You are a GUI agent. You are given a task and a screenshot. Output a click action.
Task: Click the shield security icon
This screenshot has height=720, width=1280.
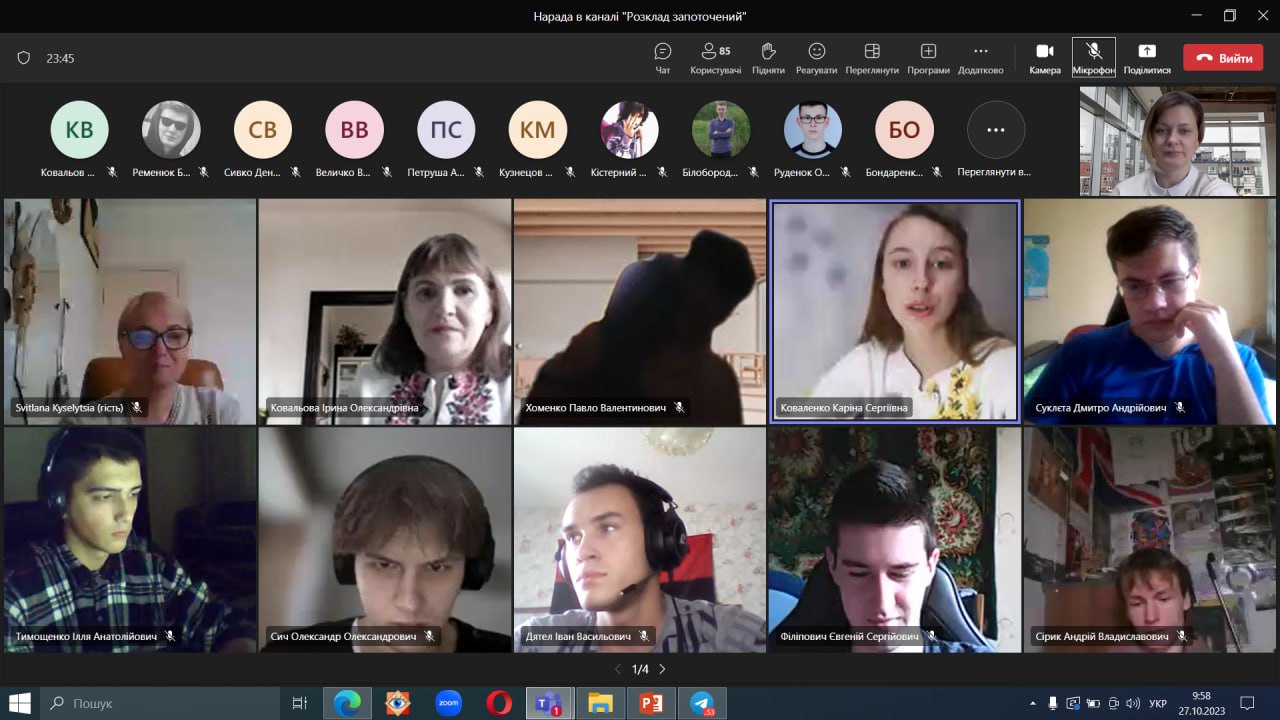click(24, 58)
